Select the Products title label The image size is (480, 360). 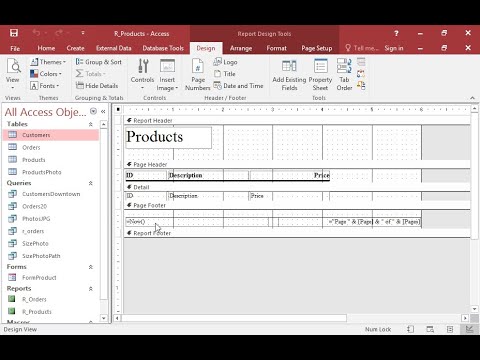coord(168,137)
